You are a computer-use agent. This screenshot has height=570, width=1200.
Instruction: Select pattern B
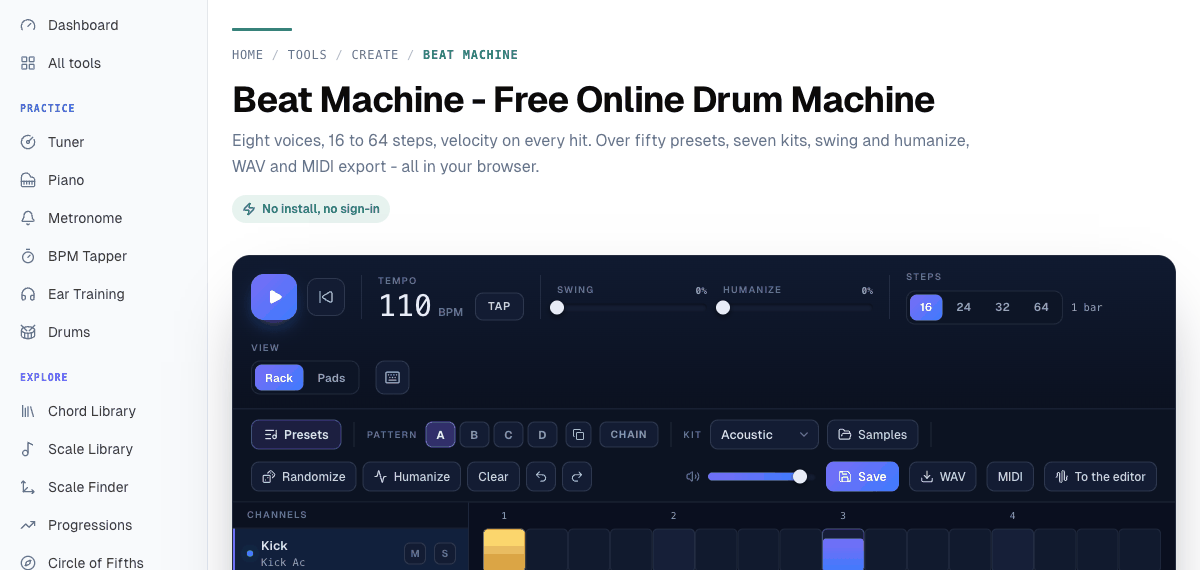pyautogui.click(x=474, y=435)
